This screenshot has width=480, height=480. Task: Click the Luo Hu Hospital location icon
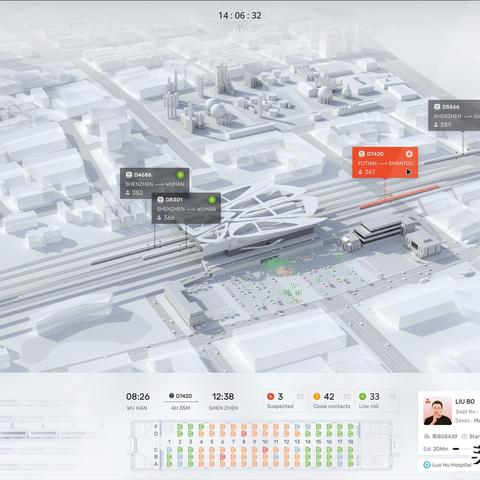point(427,465)
